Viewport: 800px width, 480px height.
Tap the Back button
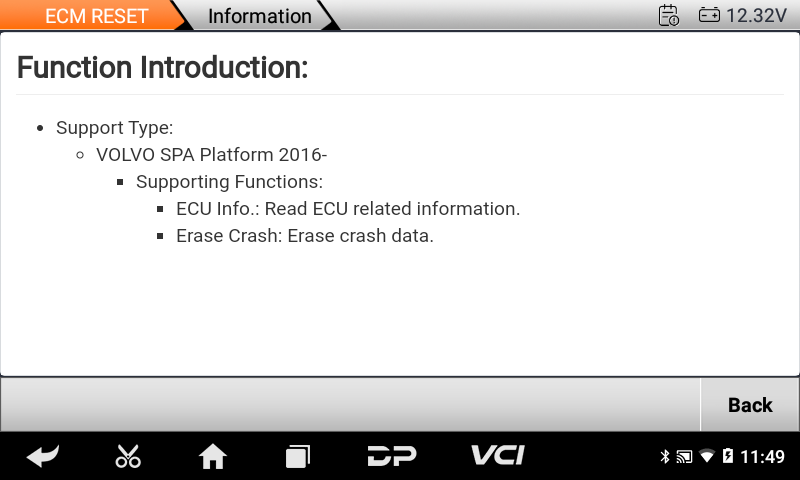[x=749, y=405]
